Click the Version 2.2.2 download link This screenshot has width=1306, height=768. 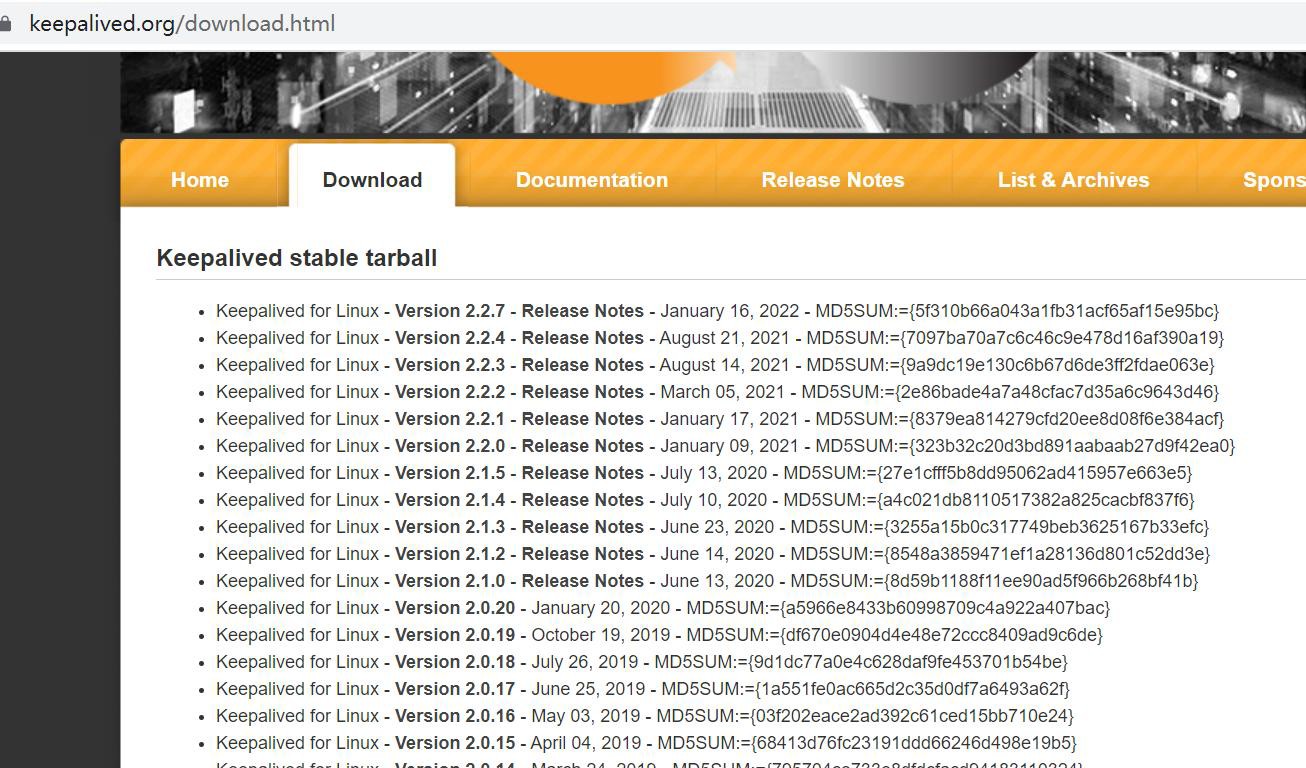[450, 392]
